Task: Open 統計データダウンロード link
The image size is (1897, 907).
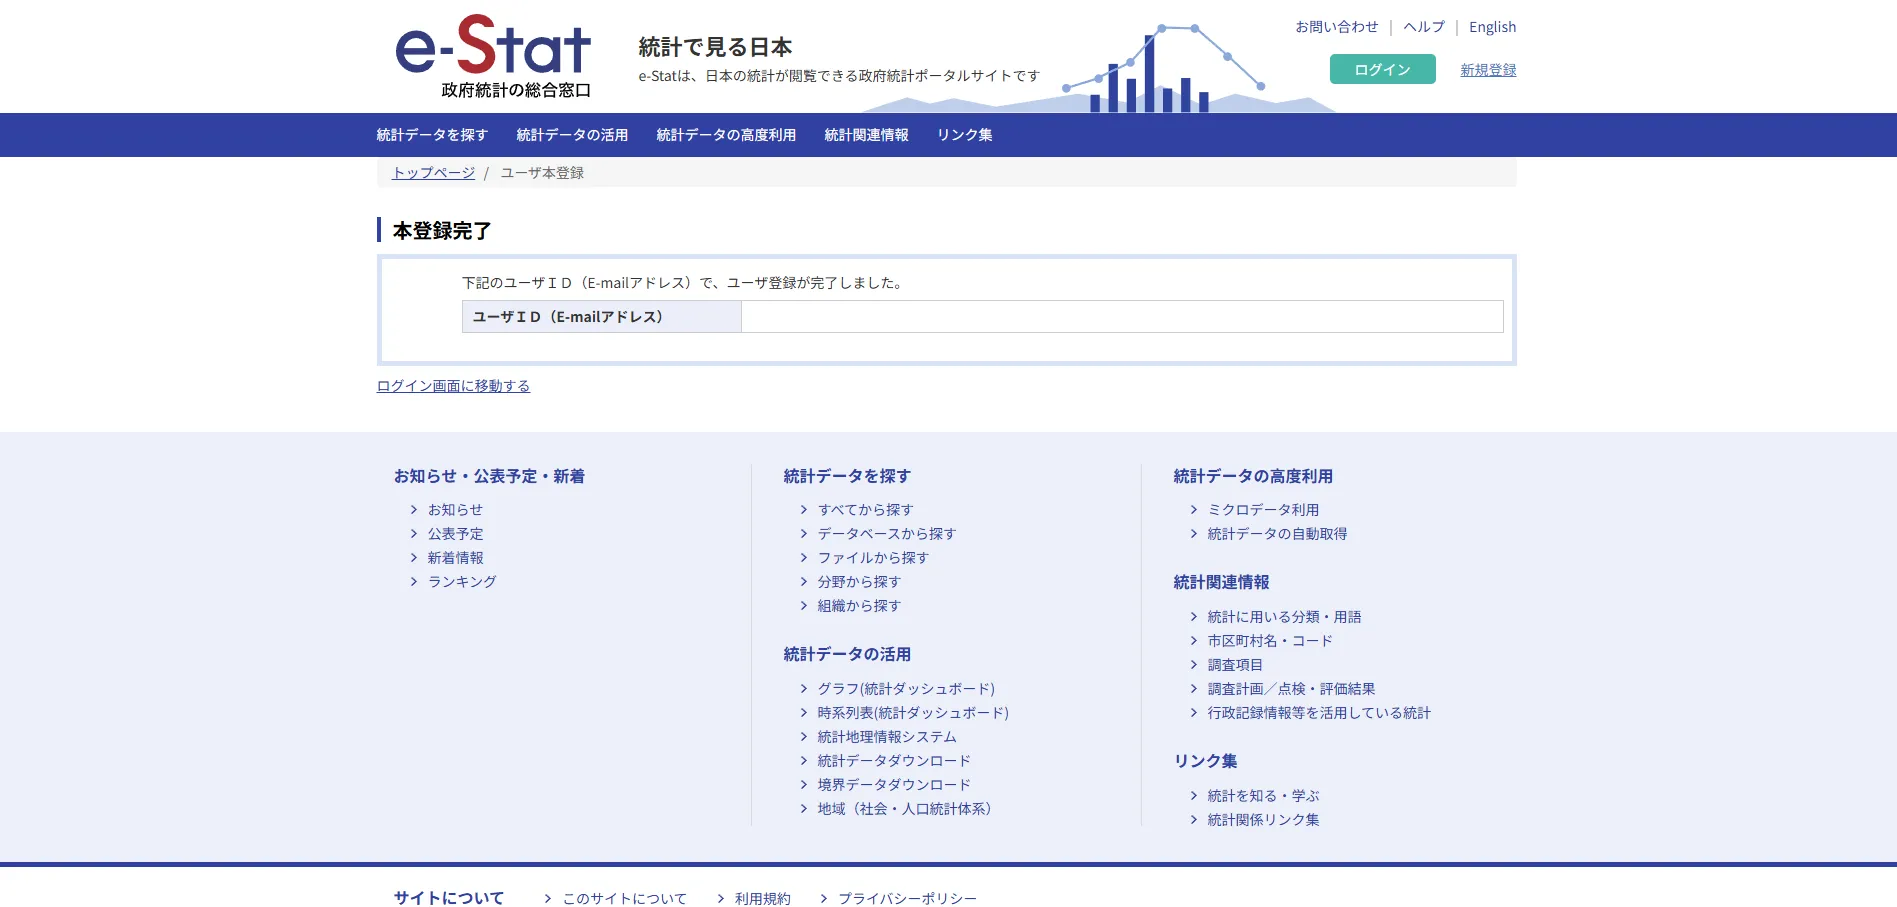Action: (893, 761)
